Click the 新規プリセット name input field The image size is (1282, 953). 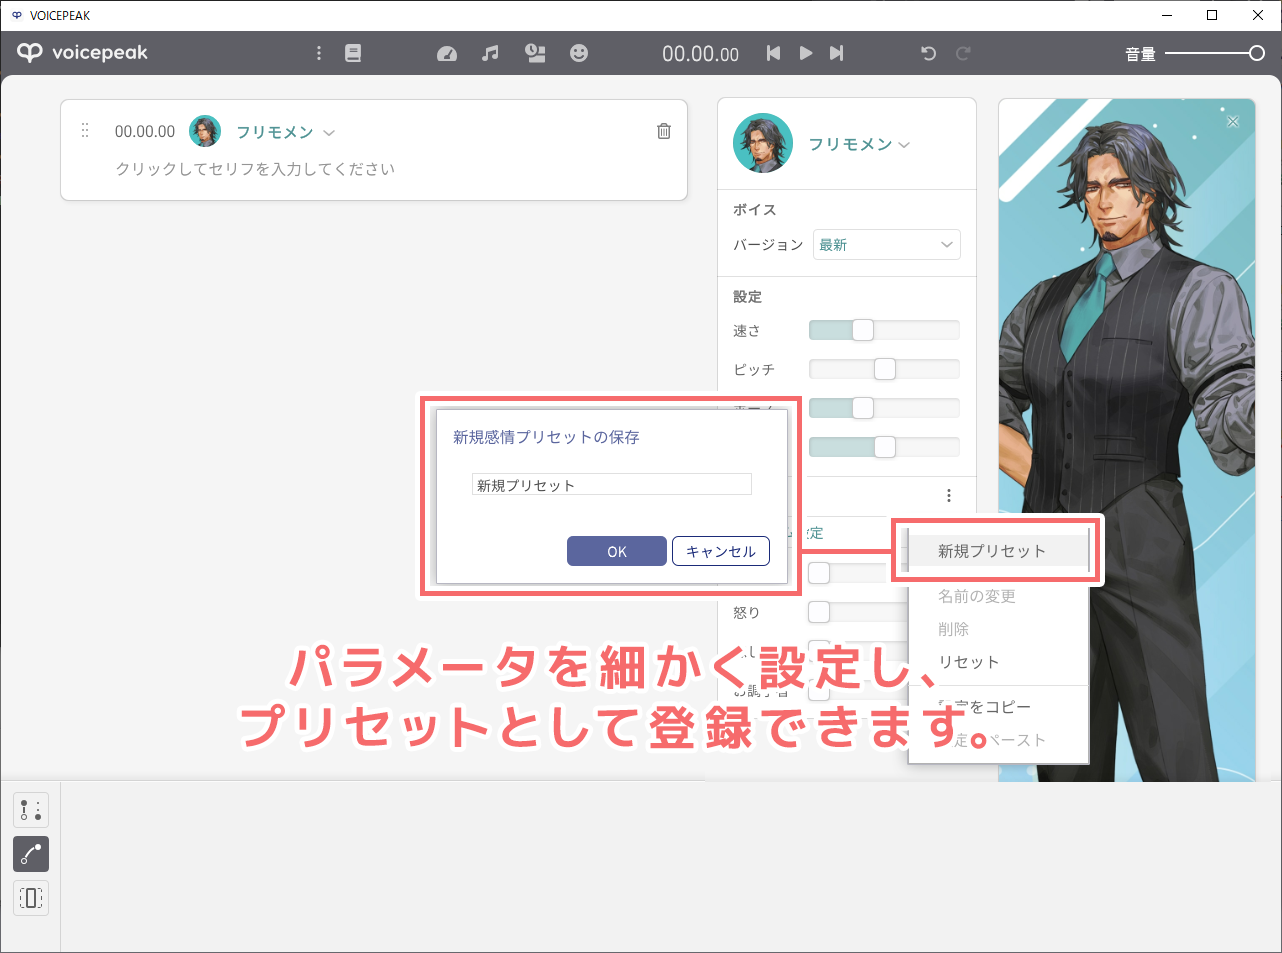coord(611,485)
